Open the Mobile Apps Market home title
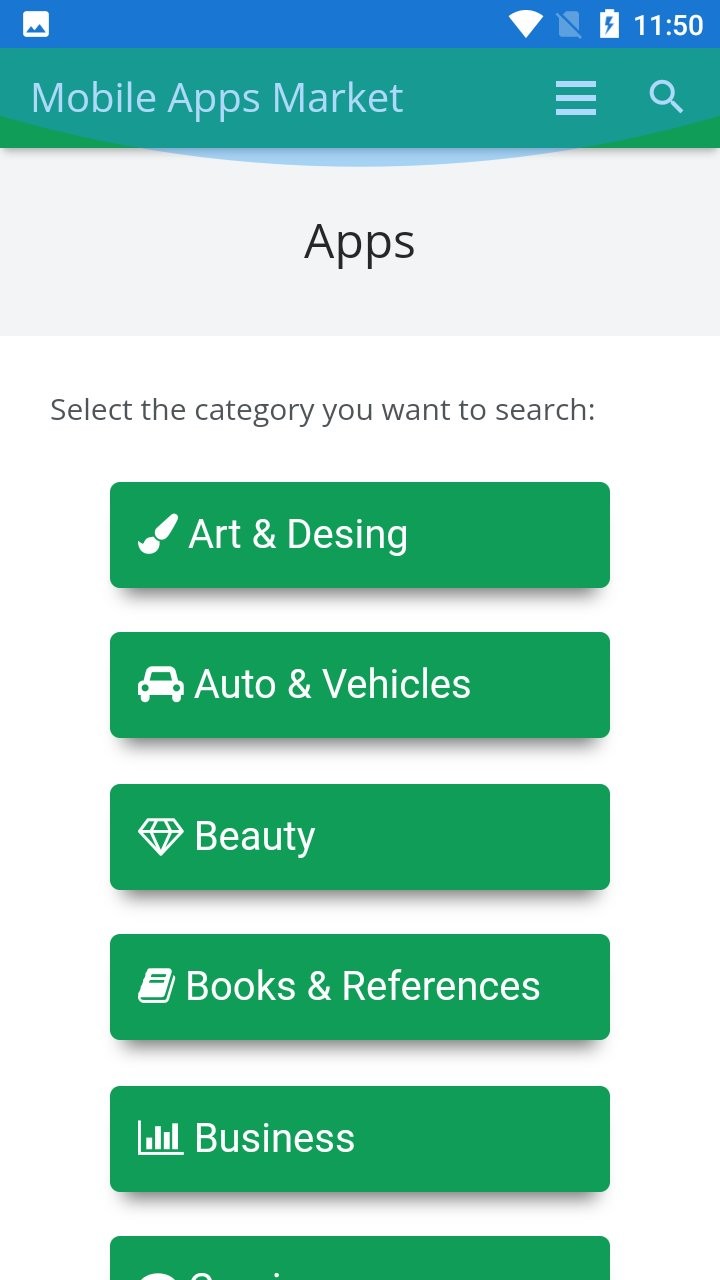The image size is (720, 1280). pyautogui.click(x=217, y=98)
